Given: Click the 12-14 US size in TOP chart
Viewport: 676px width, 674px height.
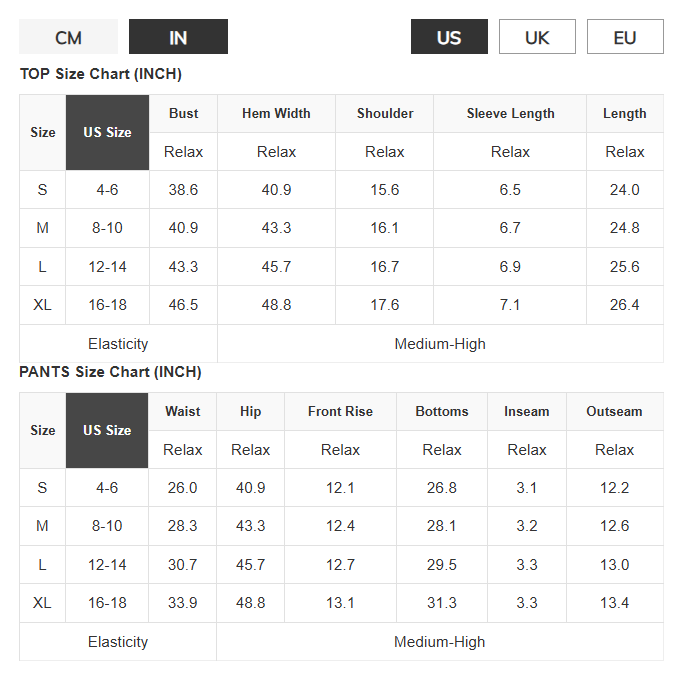Looking at the screenshot, I should point(107,266).
